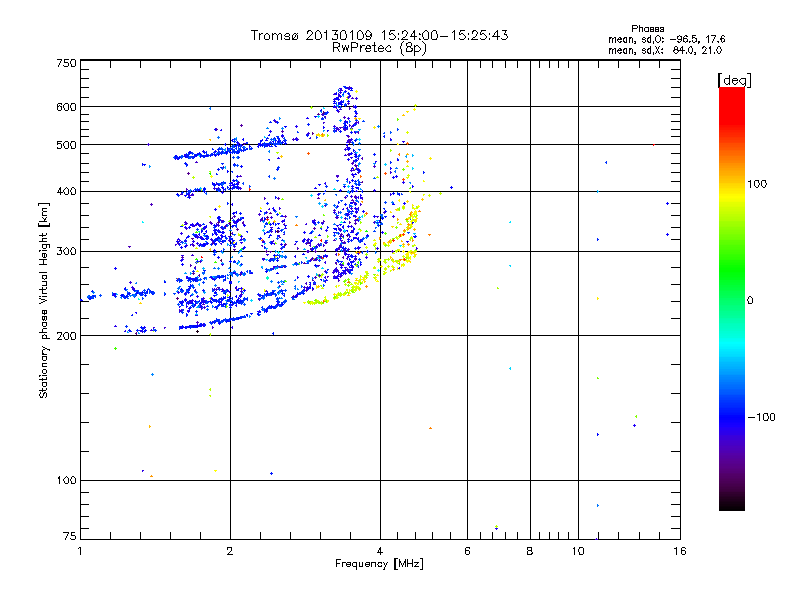Click the y-axis tick label '400'
This screenshot has width=800, height=600.
tap(66, 192)
